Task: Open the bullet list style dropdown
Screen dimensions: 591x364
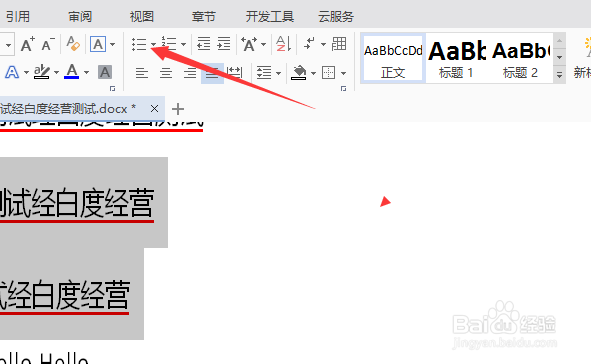Action: (x=153, y=44)
